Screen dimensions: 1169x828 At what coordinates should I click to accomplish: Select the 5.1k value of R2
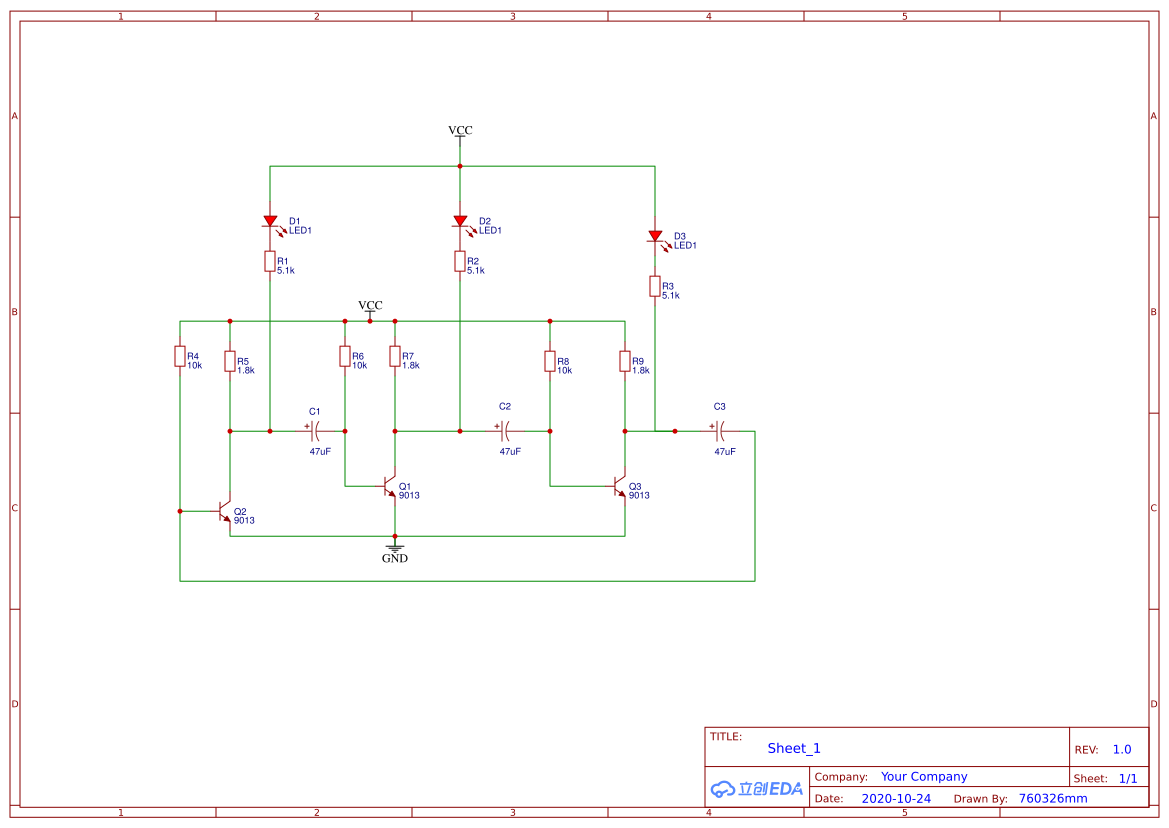476,271
